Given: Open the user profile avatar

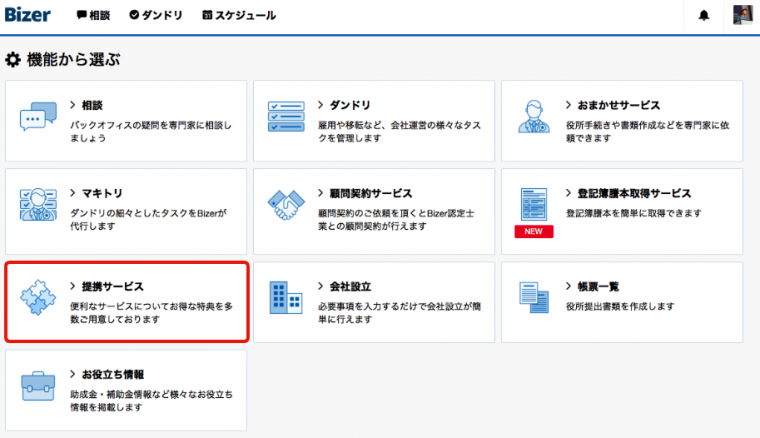Looking at the screenshot, I should coord(742,15).
